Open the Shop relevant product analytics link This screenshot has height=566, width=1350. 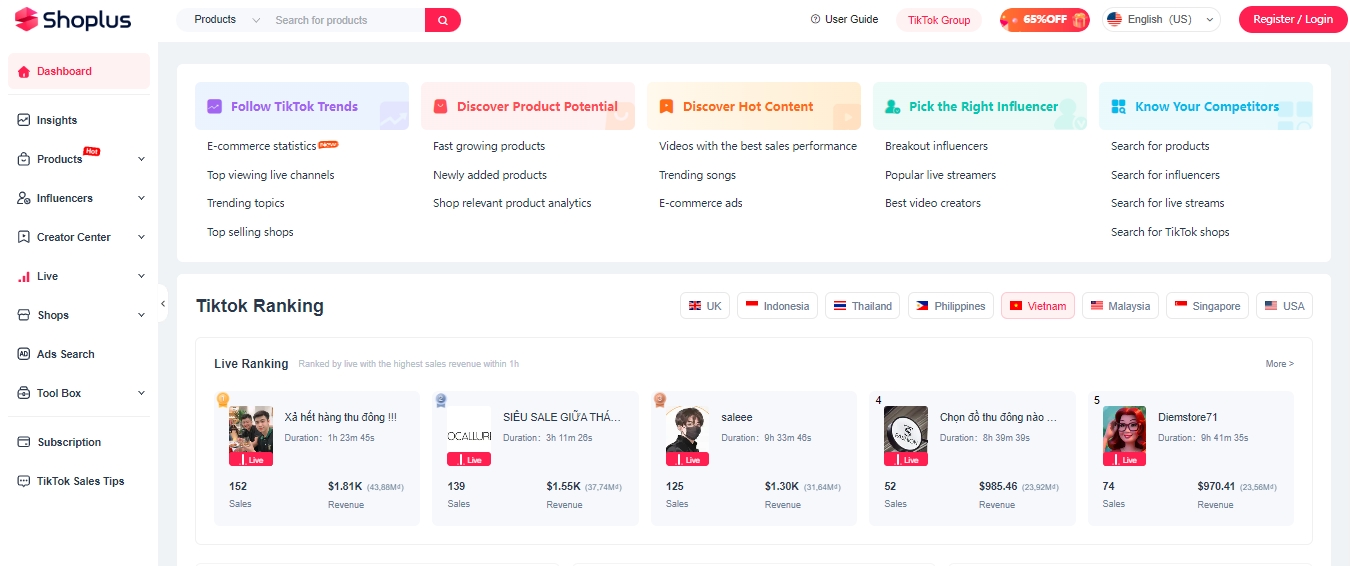(512, 203)
